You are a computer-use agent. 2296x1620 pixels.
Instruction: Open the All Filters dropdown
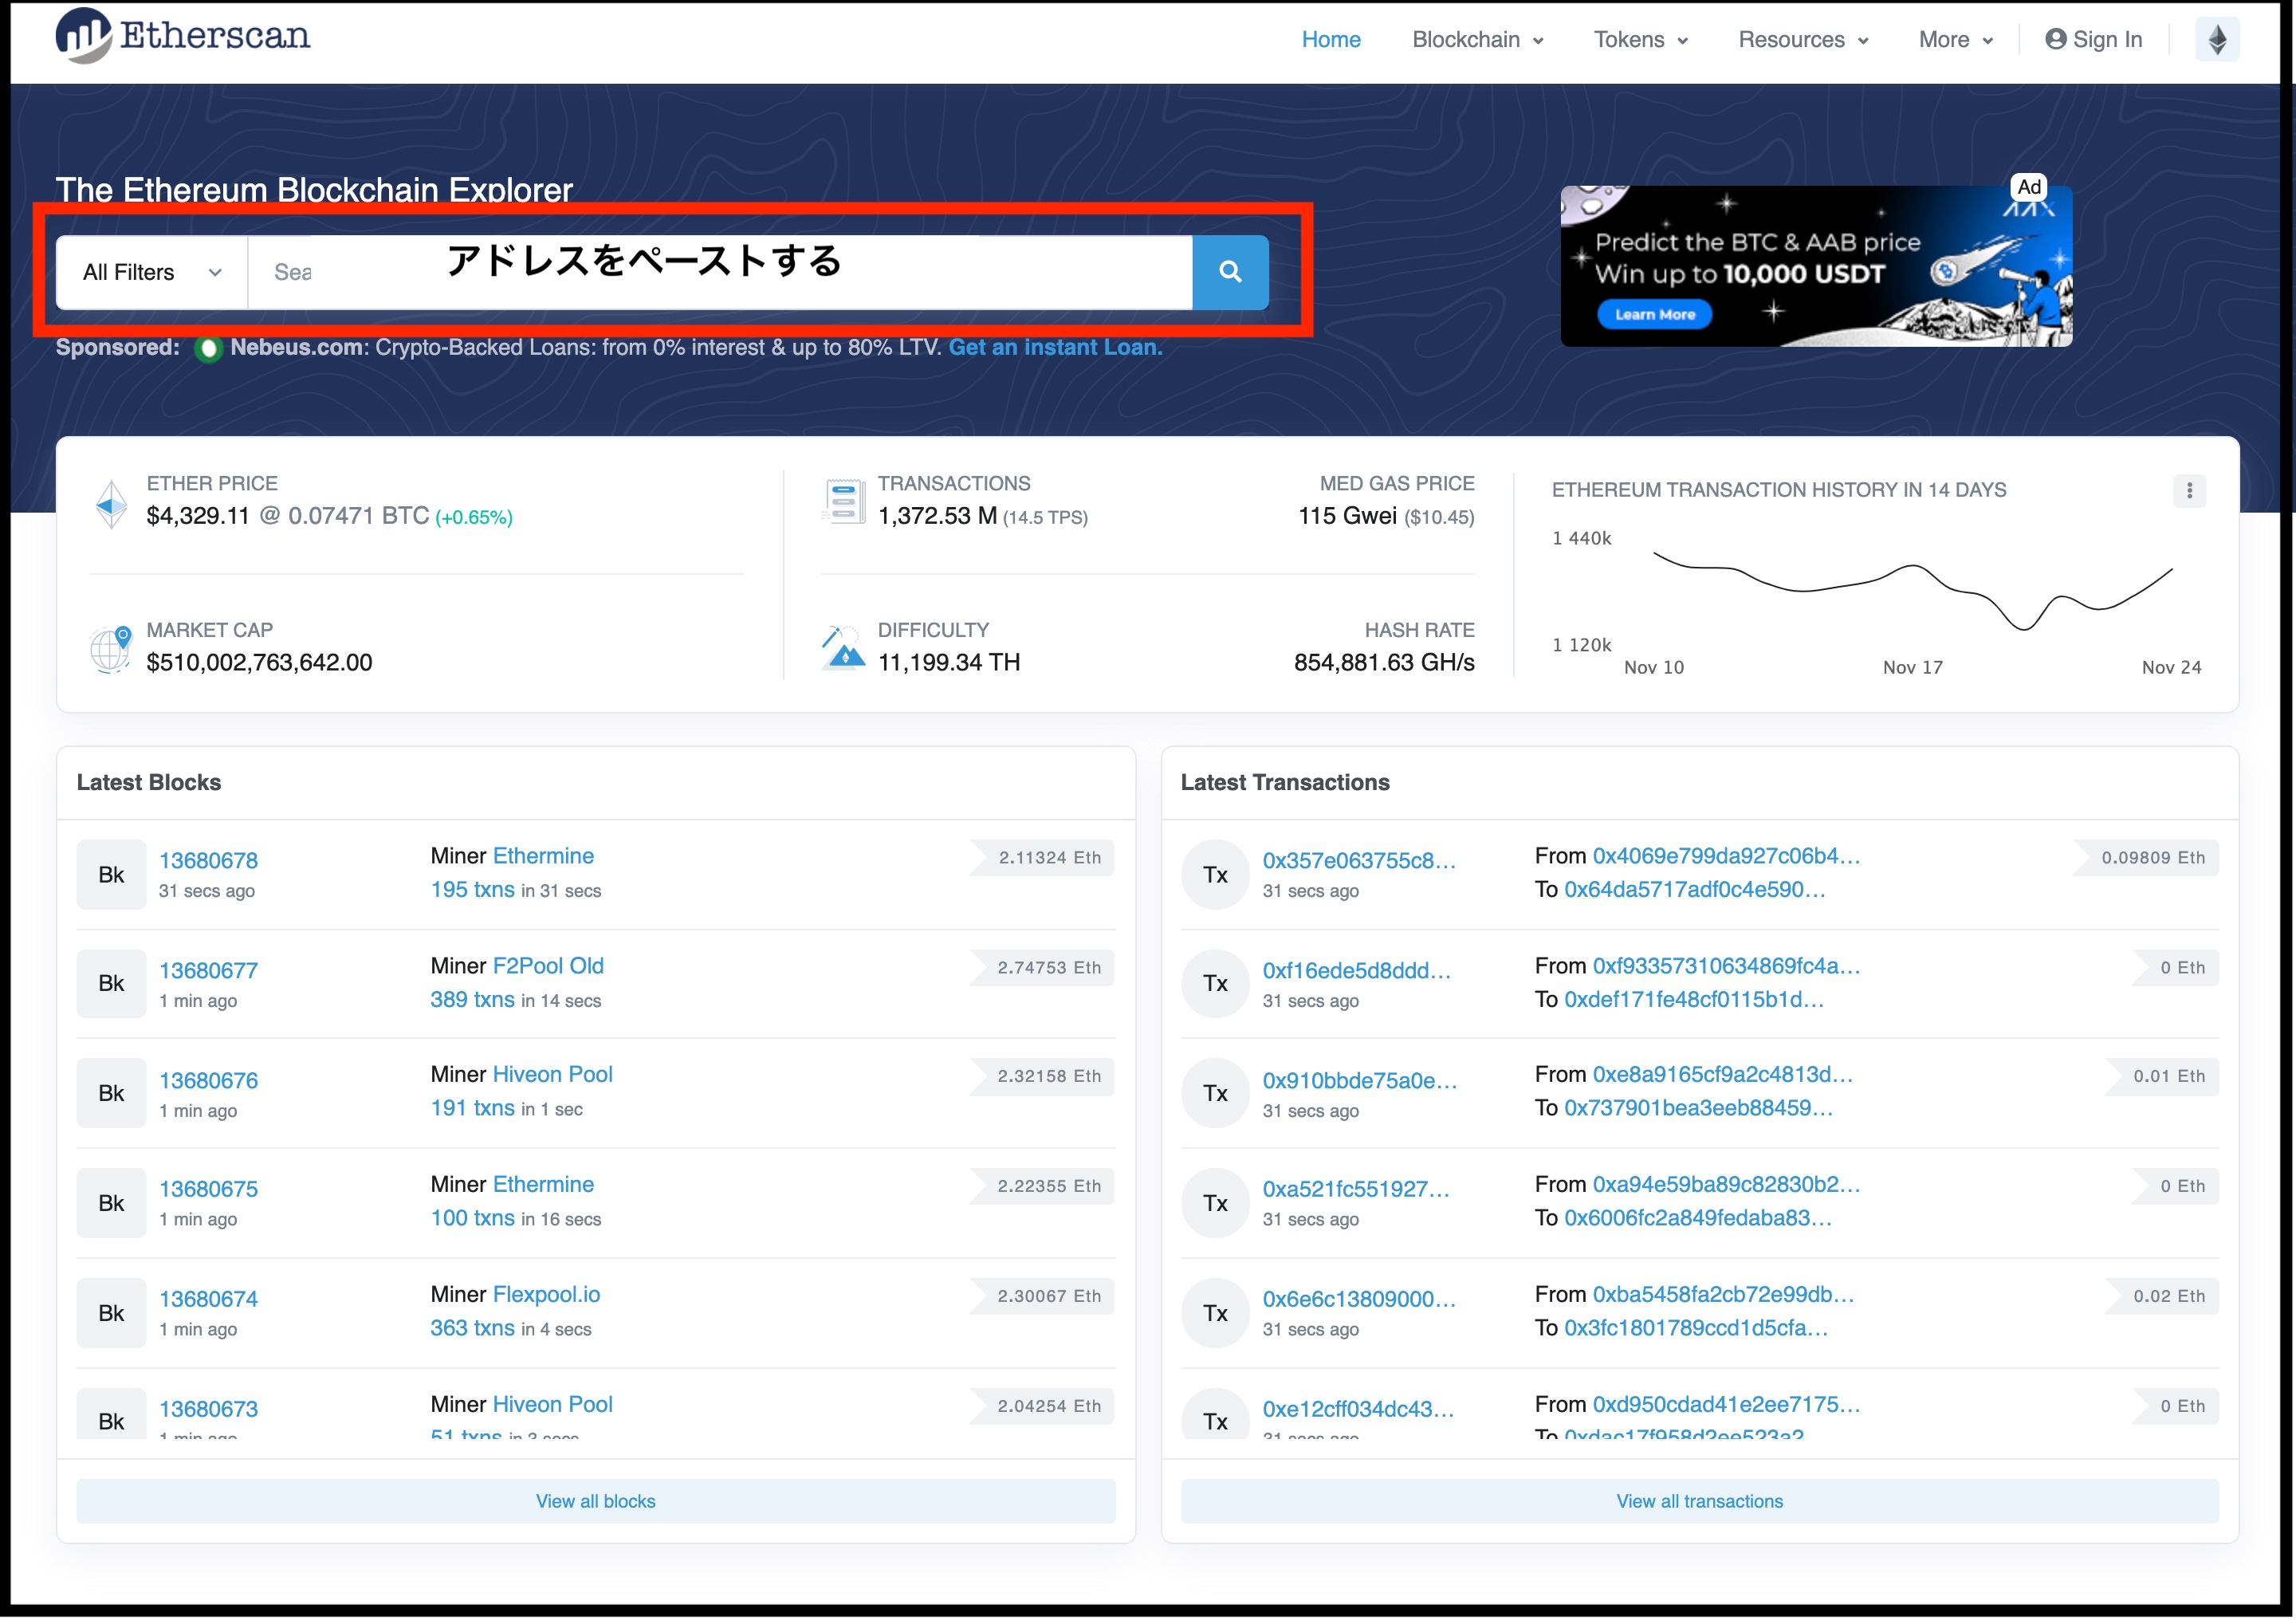152,272
